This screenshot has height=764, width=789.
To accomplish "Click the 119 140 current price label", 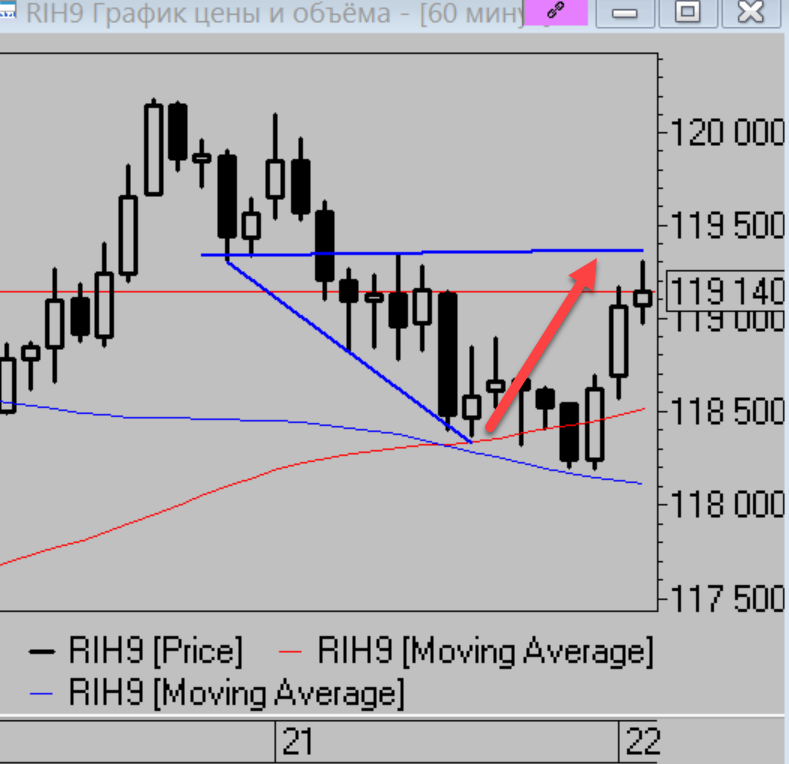I will coord(726,292).
